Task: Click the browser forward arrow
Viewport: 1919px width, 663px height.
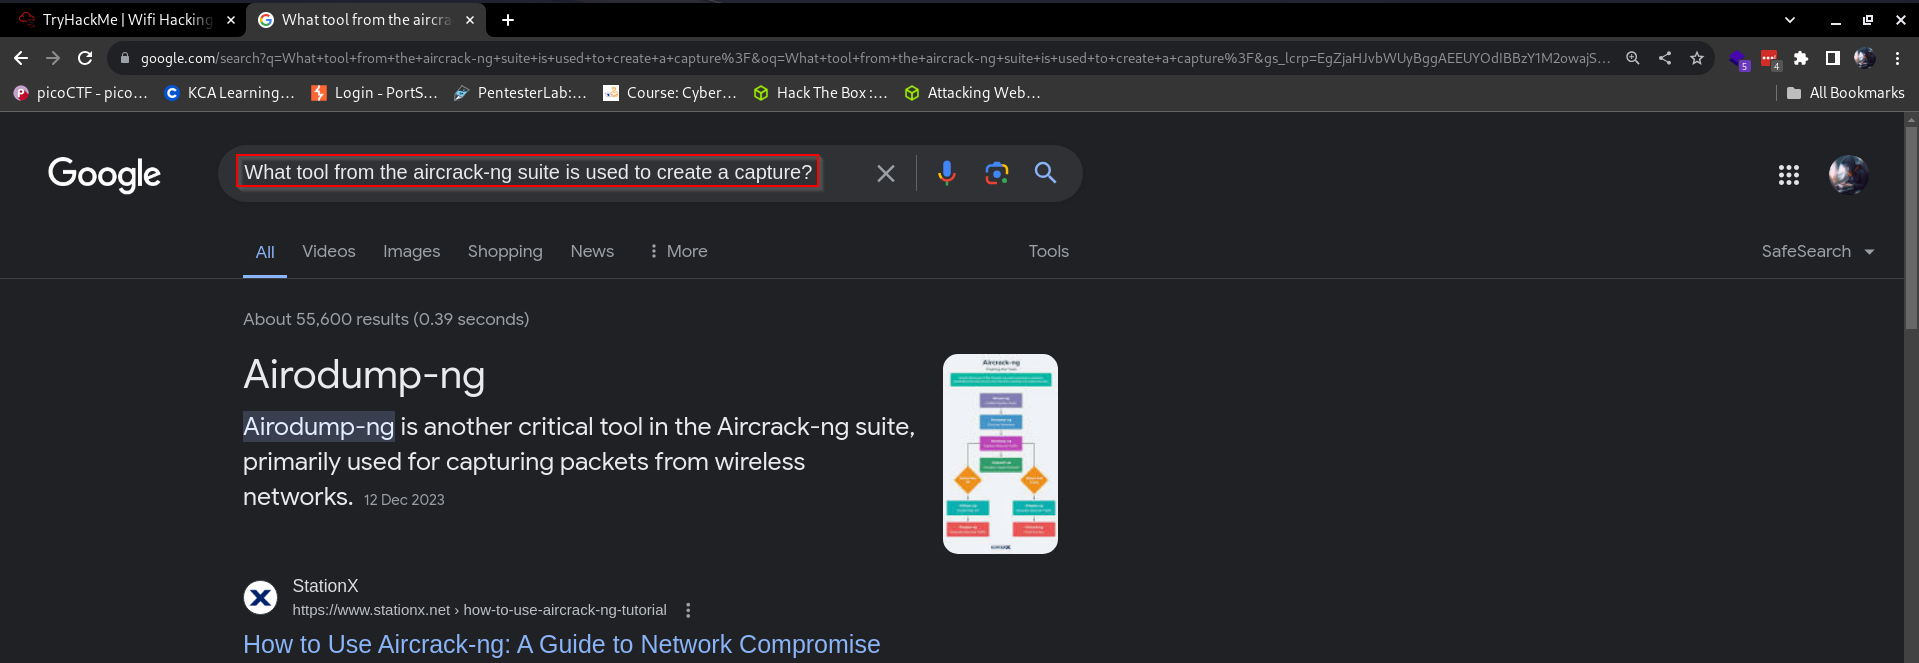Action: tap(53, 58)
